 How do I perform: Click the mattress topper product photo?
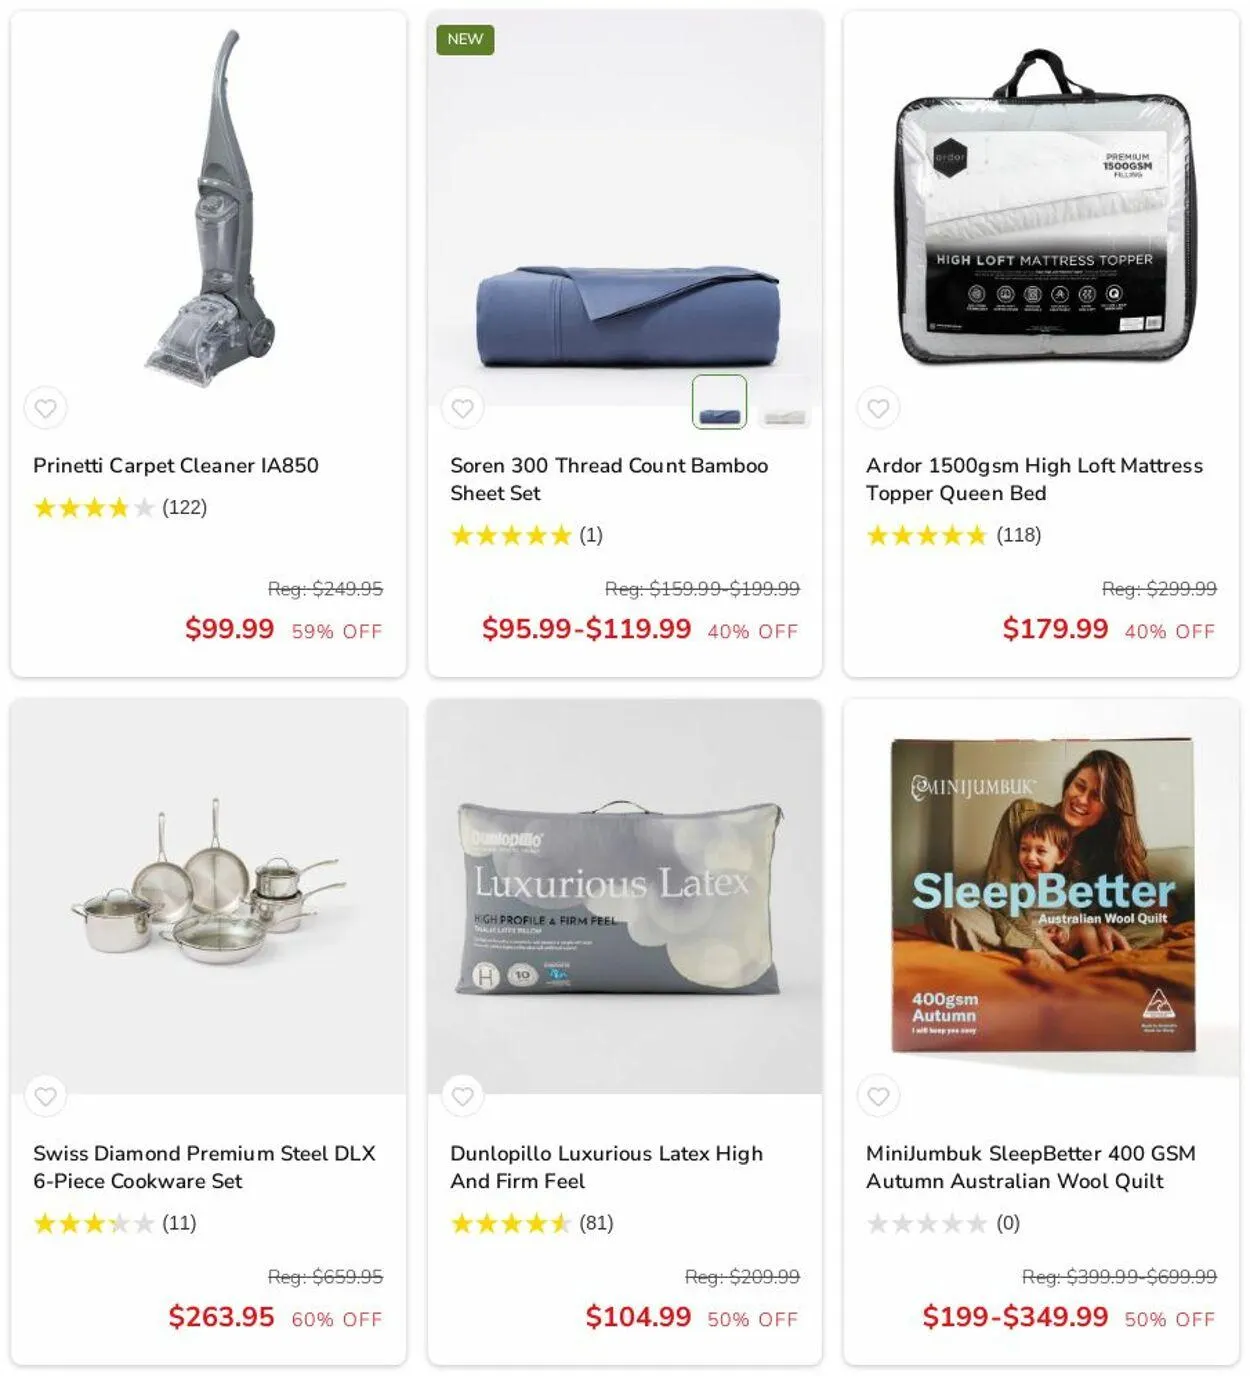pos(1041,206)
